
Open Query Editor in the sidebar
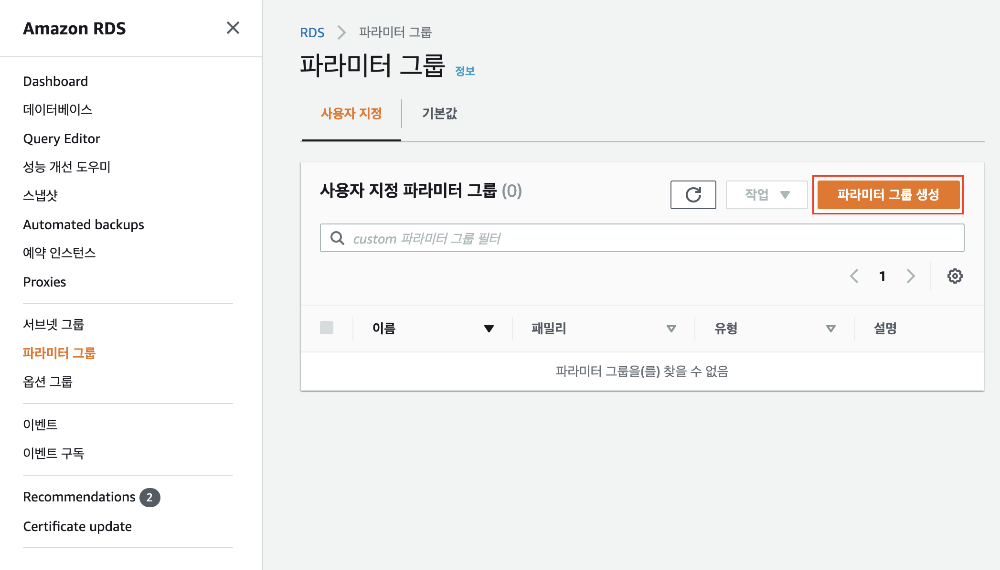(61, 138)
